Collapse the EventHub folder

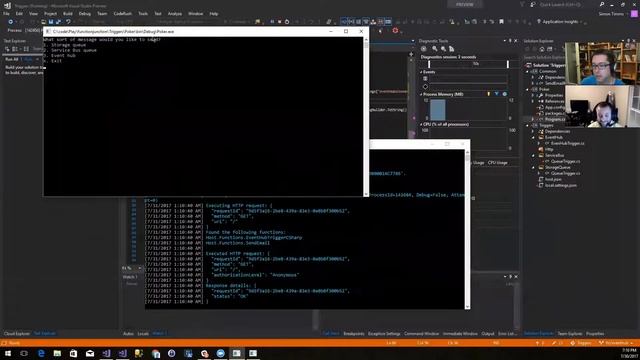tap(533, 138)
